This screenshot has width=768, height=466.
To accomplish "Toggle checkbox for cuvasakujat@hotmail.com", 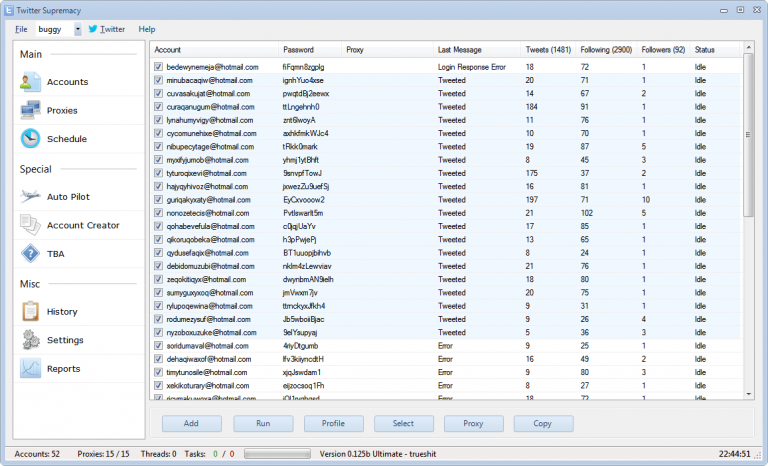I will click(x=158, y=93).
